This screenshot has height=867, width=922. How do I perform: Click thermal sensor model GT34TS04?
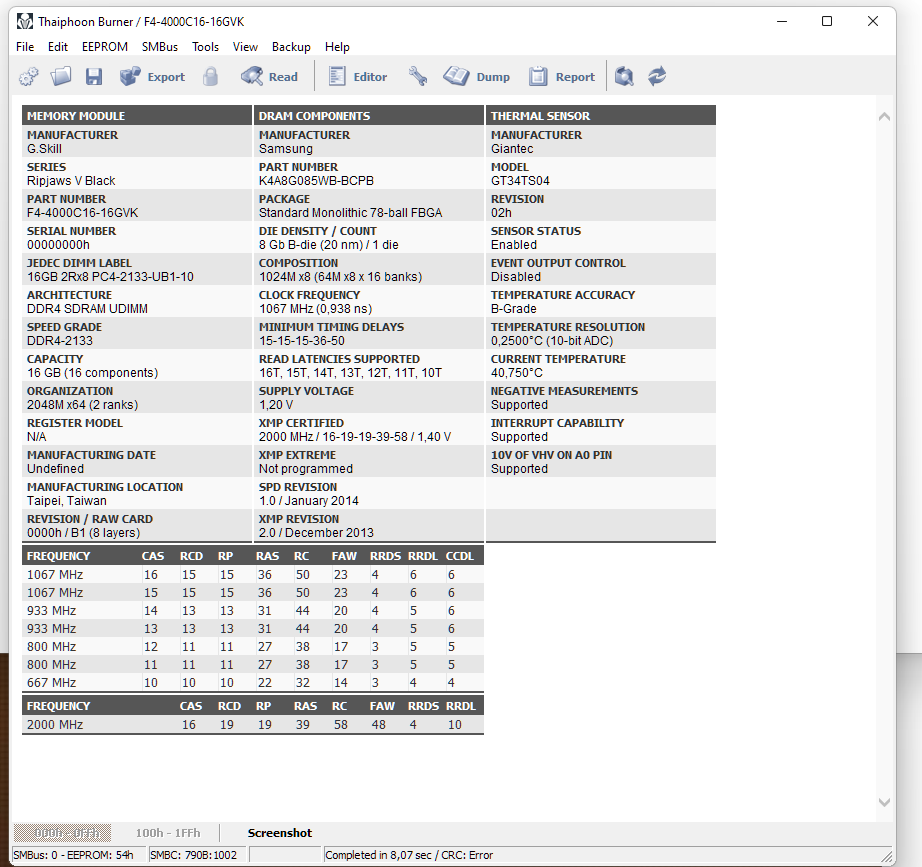(x=520, y=181)
